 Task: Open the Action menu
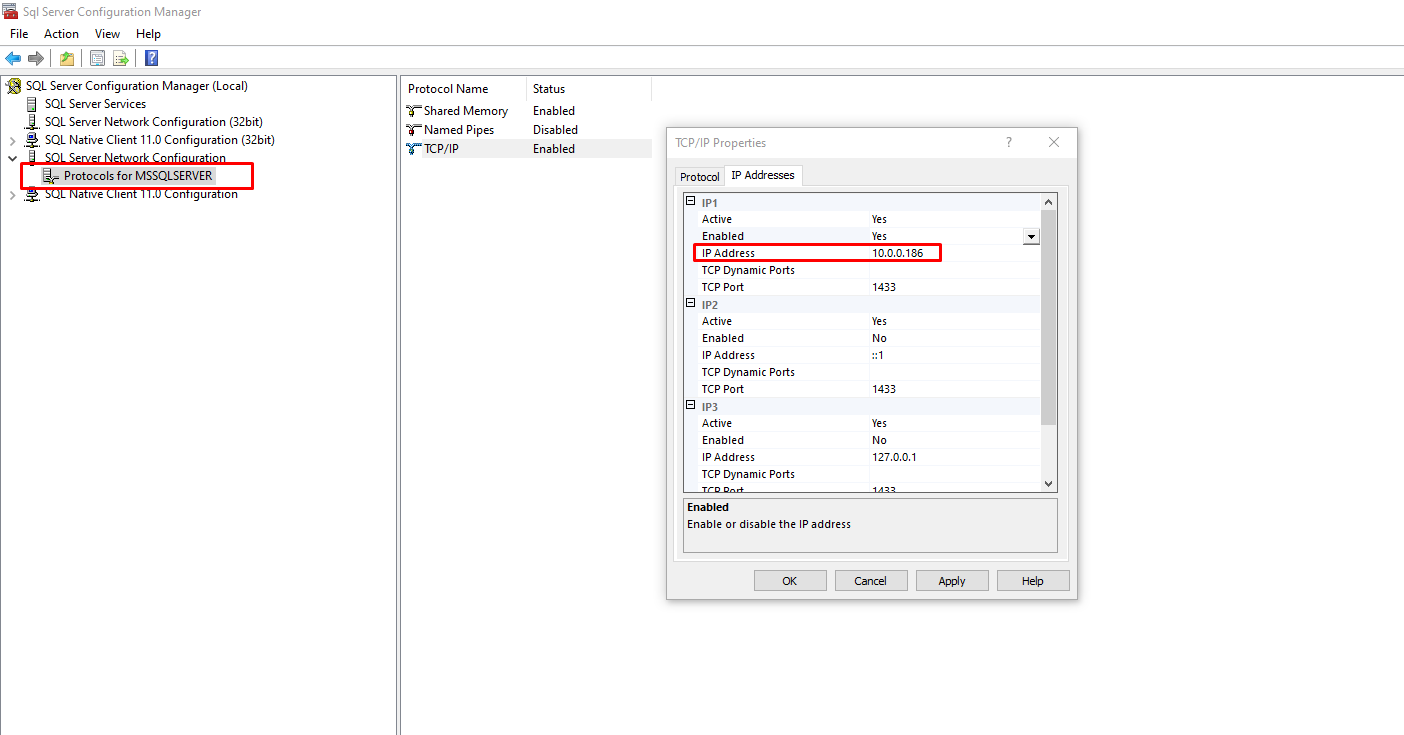click(x=61, y=33)
